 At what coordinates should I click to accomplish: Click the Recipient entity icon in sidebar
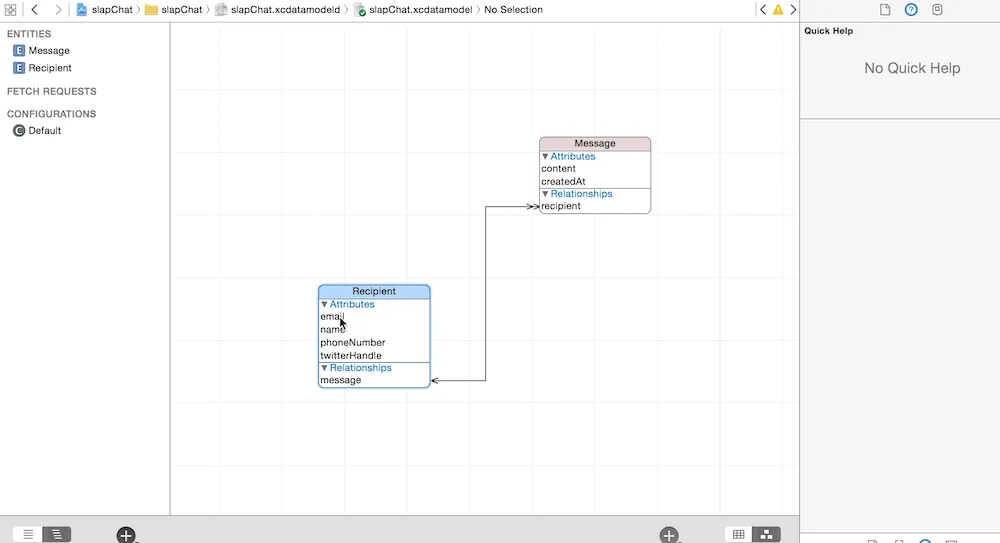tap(19, 68)
